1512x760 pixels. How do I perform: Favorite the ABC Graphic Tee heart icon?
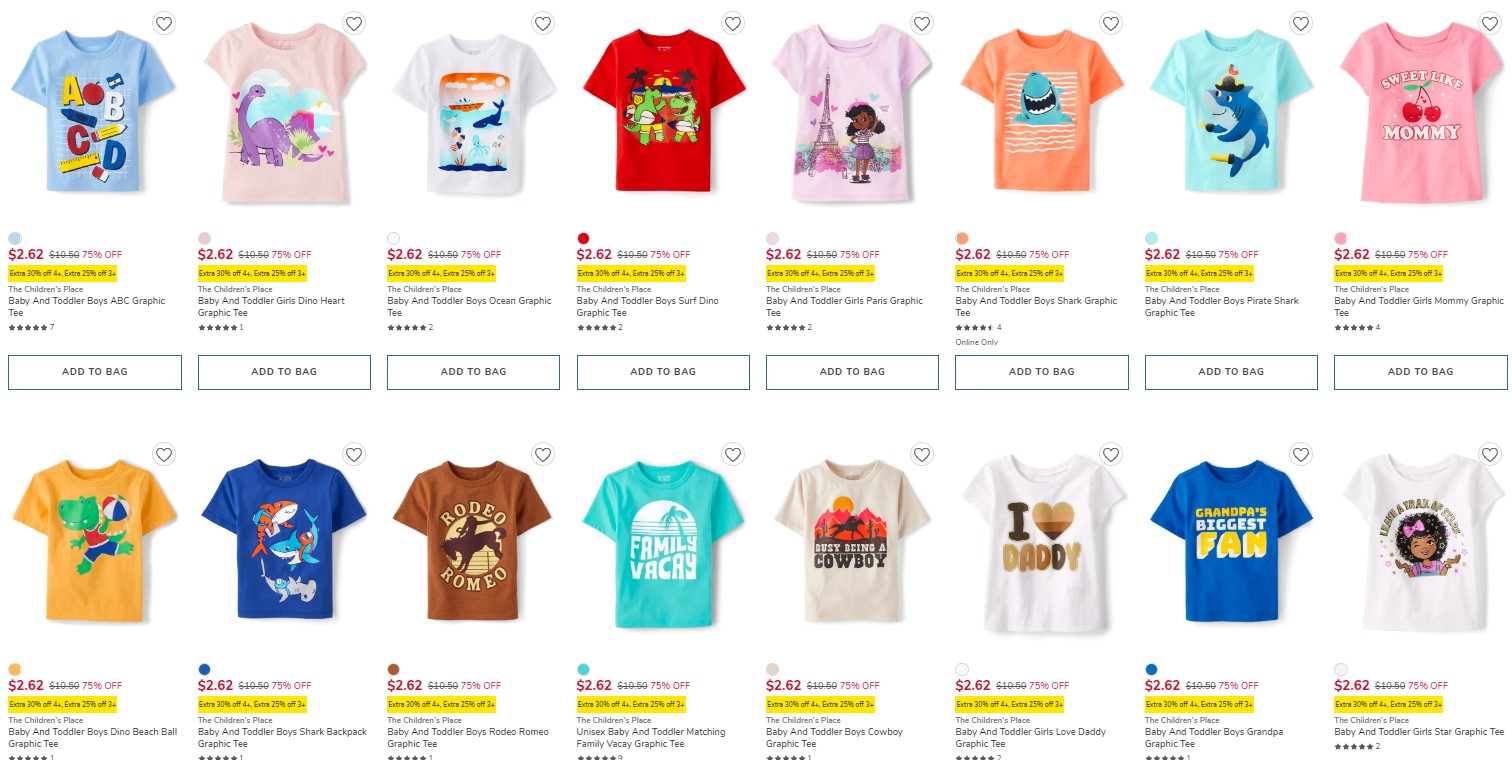point(165,23)
